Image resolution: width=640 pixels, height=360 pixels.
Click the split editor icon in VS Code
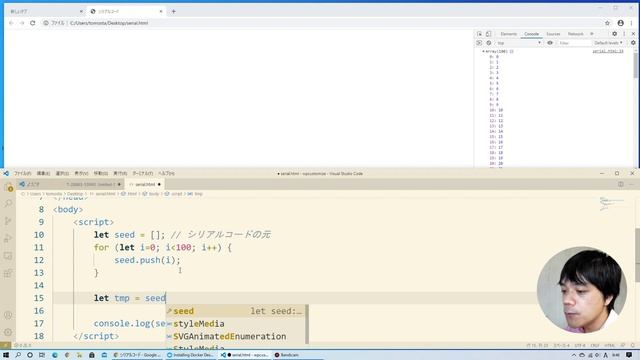620,184
